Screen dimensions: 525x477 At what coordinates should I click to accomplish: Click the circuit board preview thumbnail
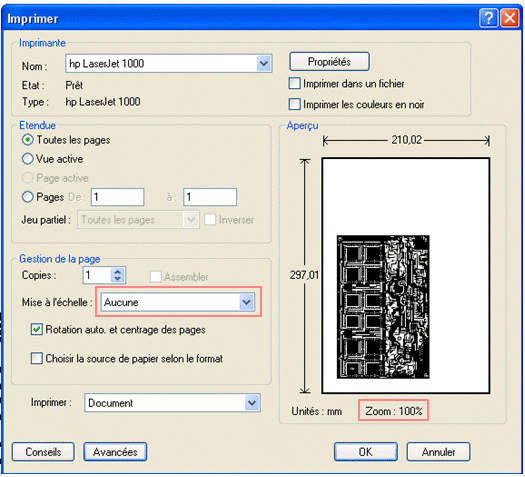tap(383, 307)
